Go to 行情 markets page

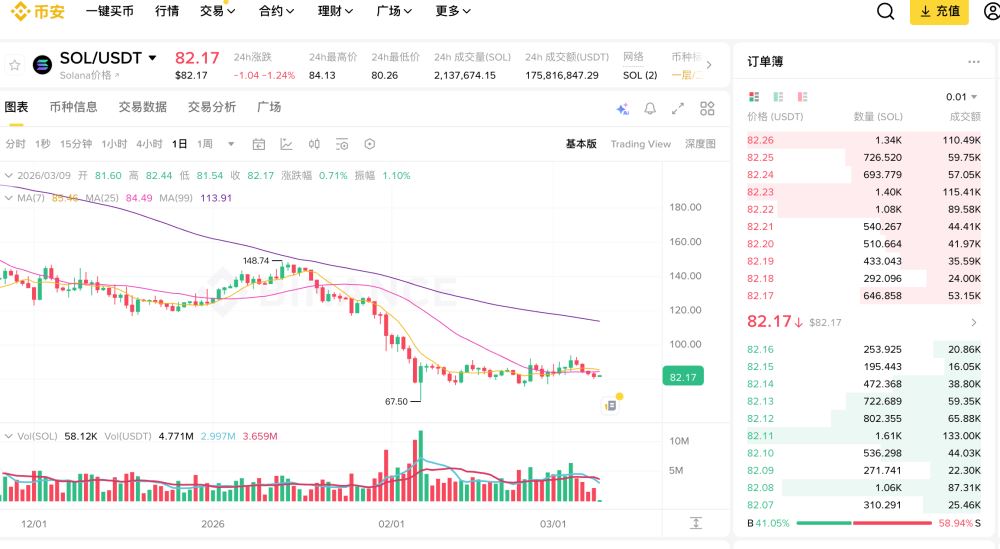(x=167, y=11)
